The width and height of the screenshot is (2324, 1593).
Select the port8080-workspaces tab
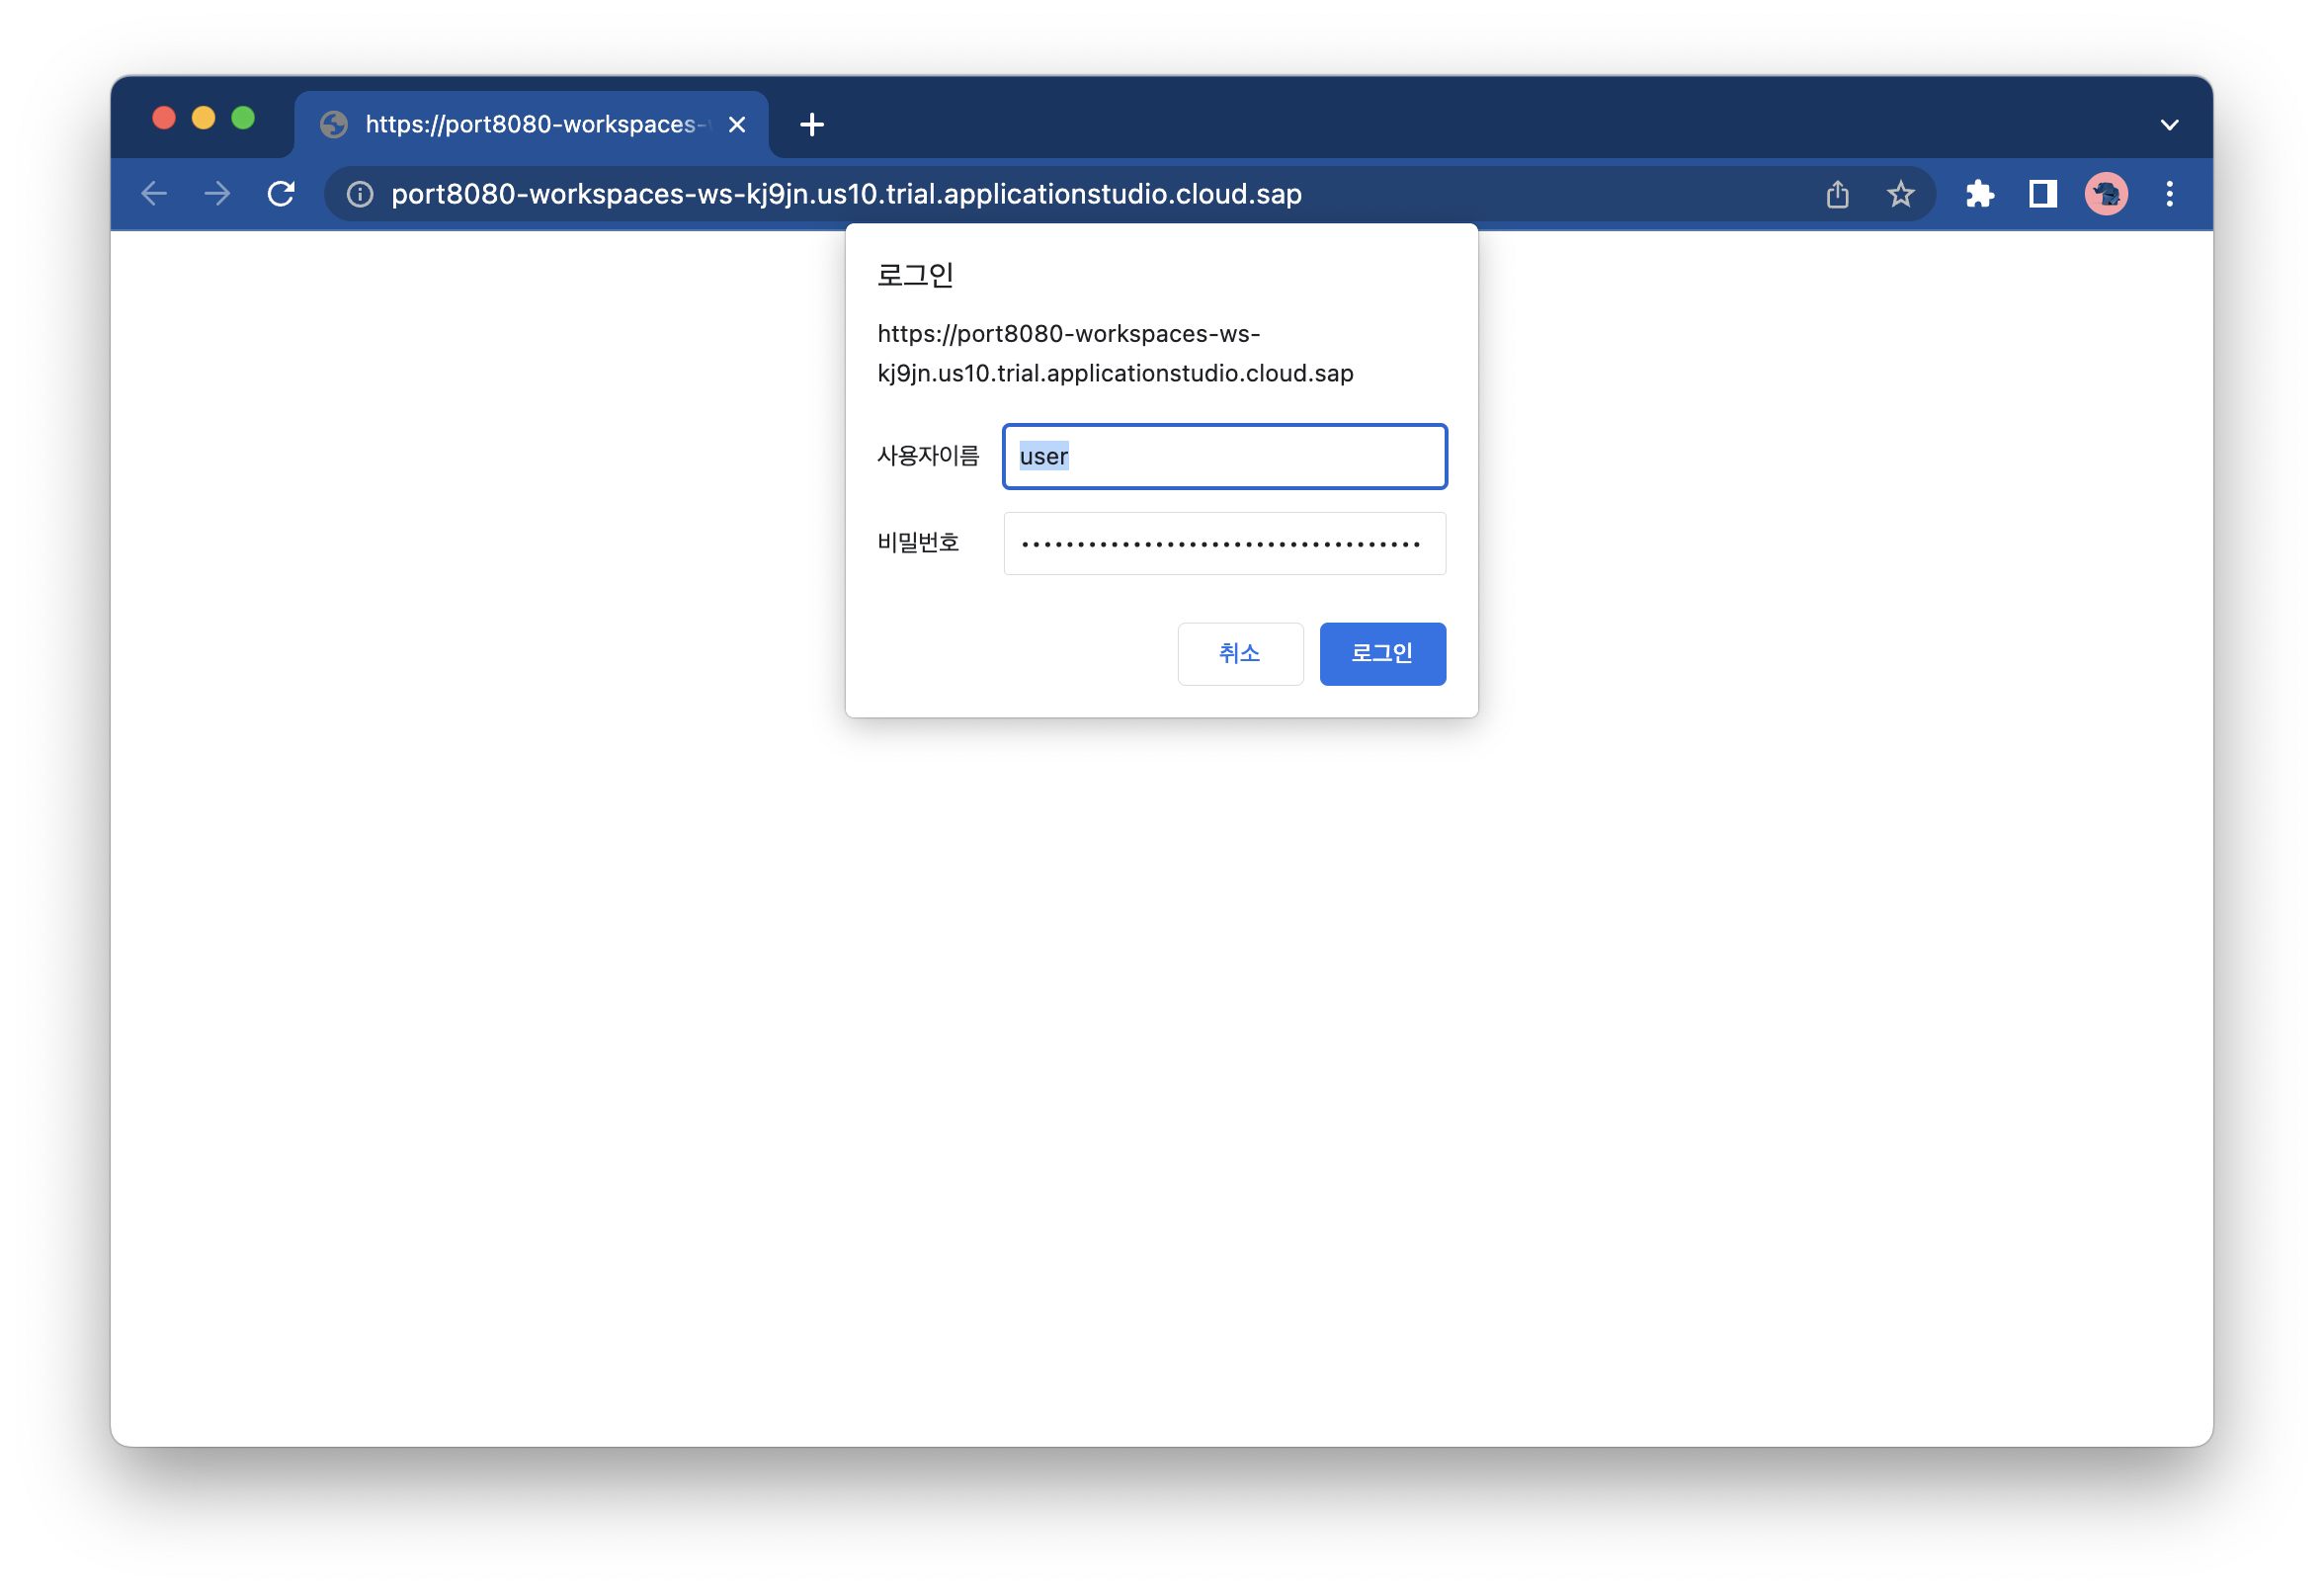(x=530, y=125)
